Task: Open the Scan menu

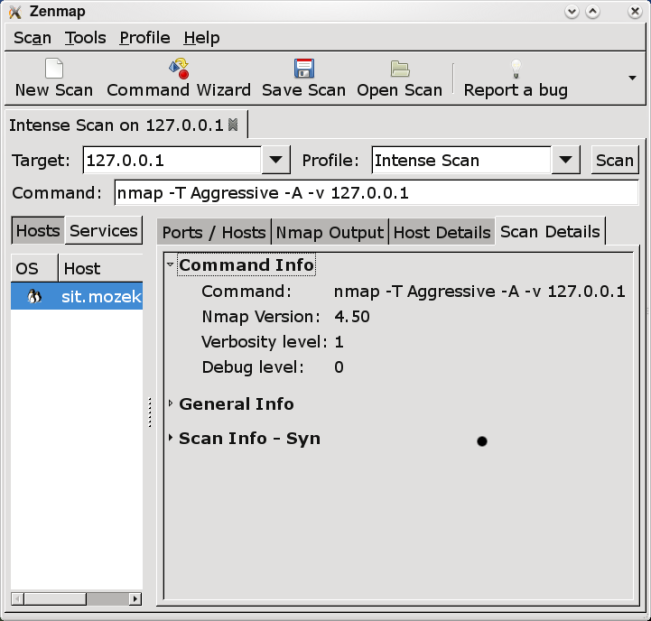Action: click(32, 38)
